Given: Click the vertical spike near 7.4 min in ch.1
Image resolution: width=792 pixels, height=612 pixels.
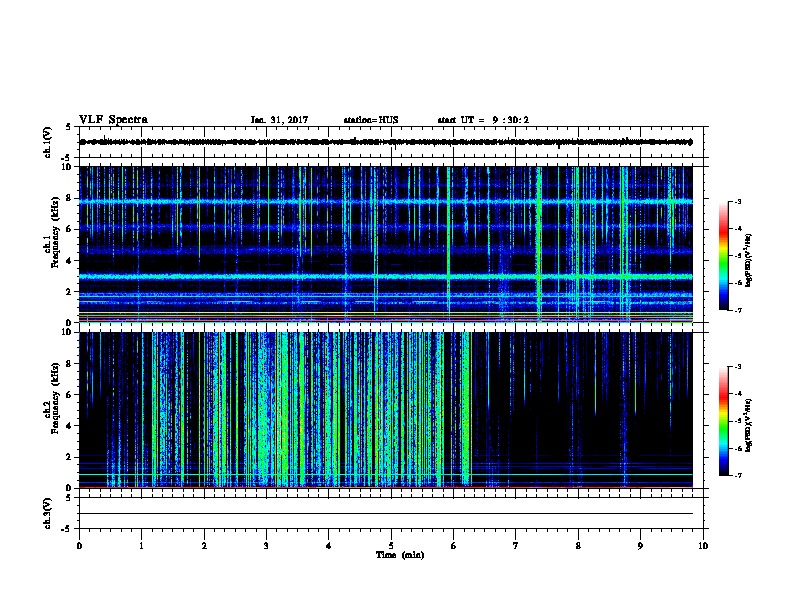Looking at the screenshot, I should (539, 244).
